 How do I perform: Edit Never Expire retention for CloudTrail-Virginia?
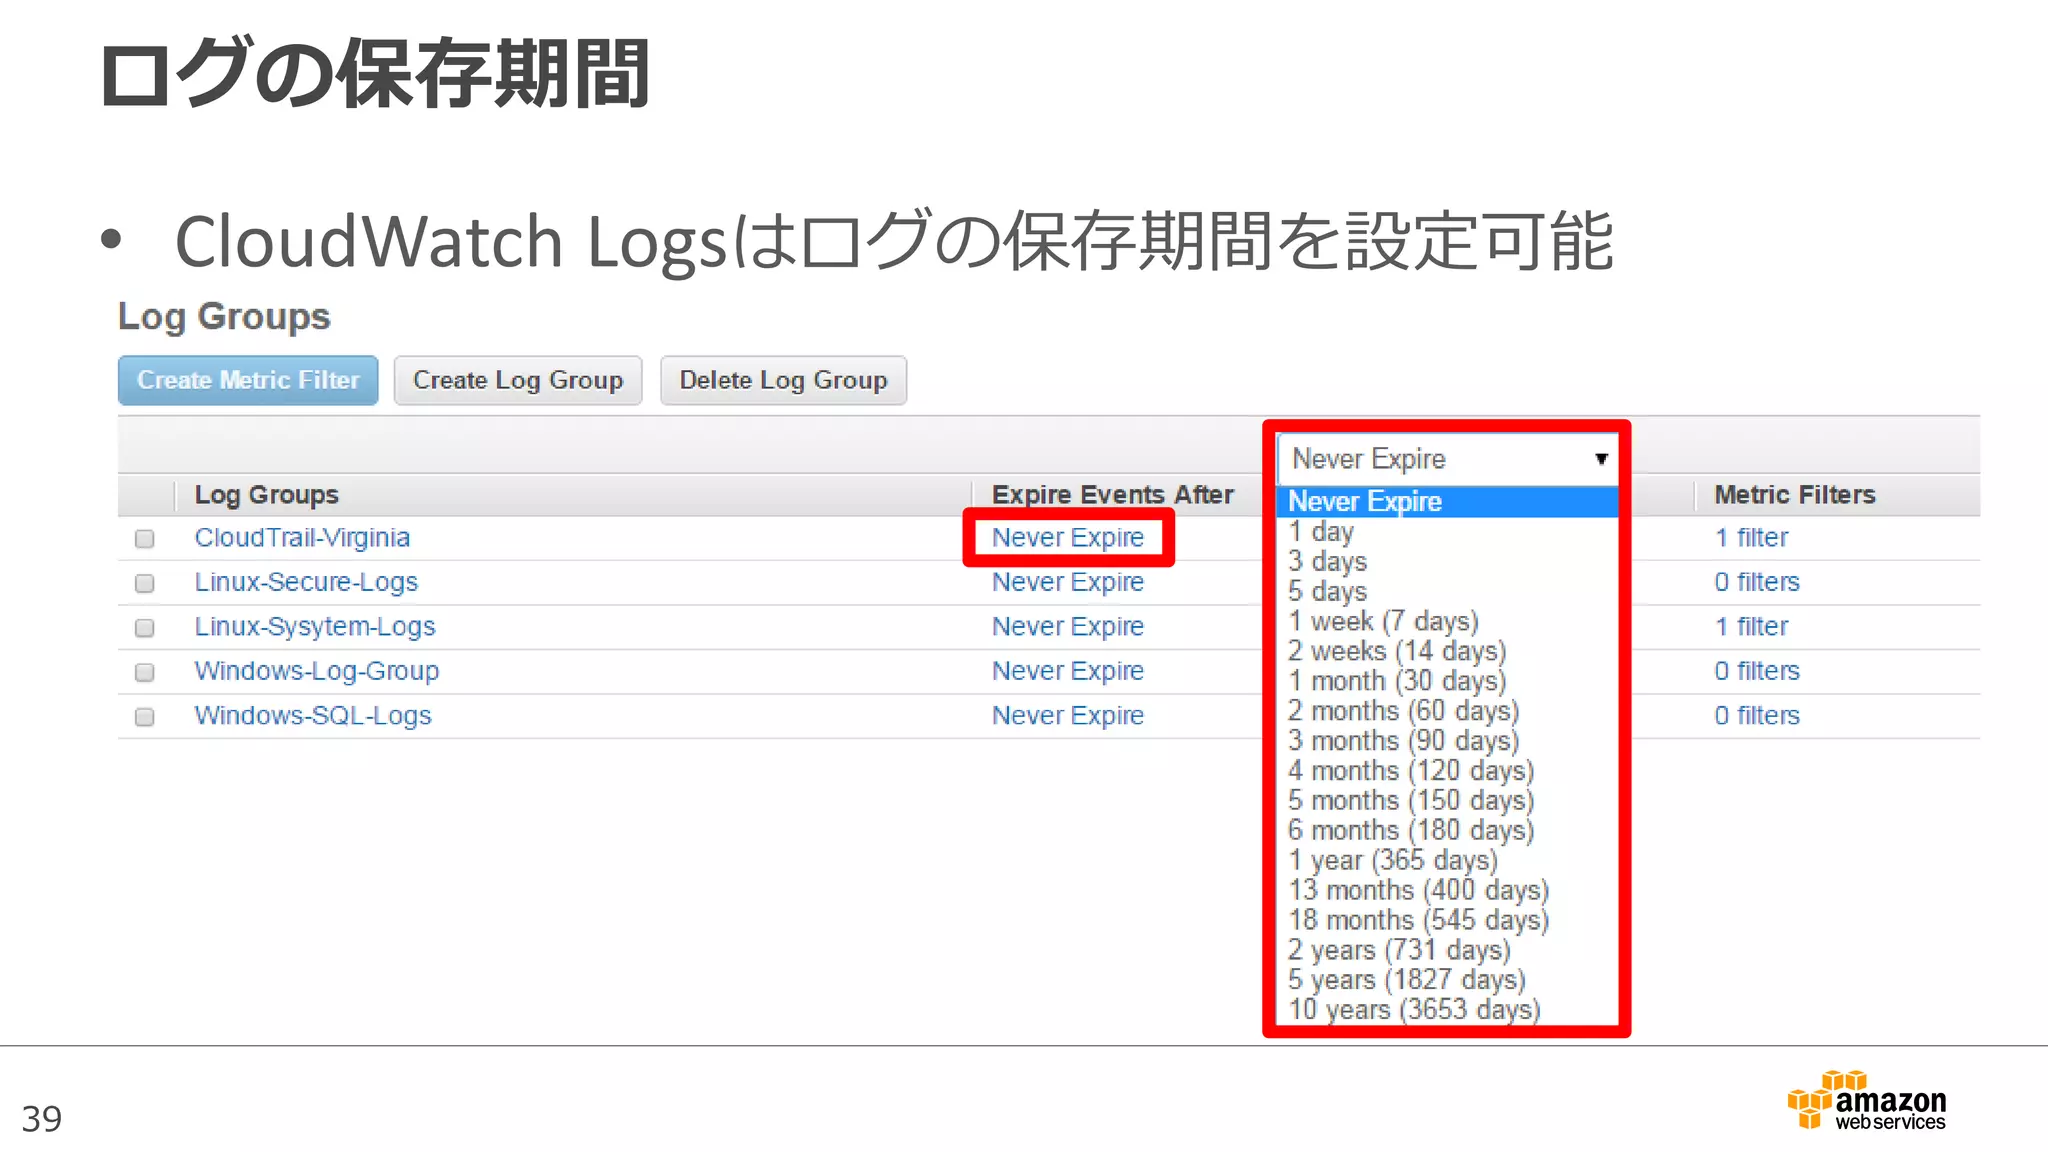[x=1068, y=538]
